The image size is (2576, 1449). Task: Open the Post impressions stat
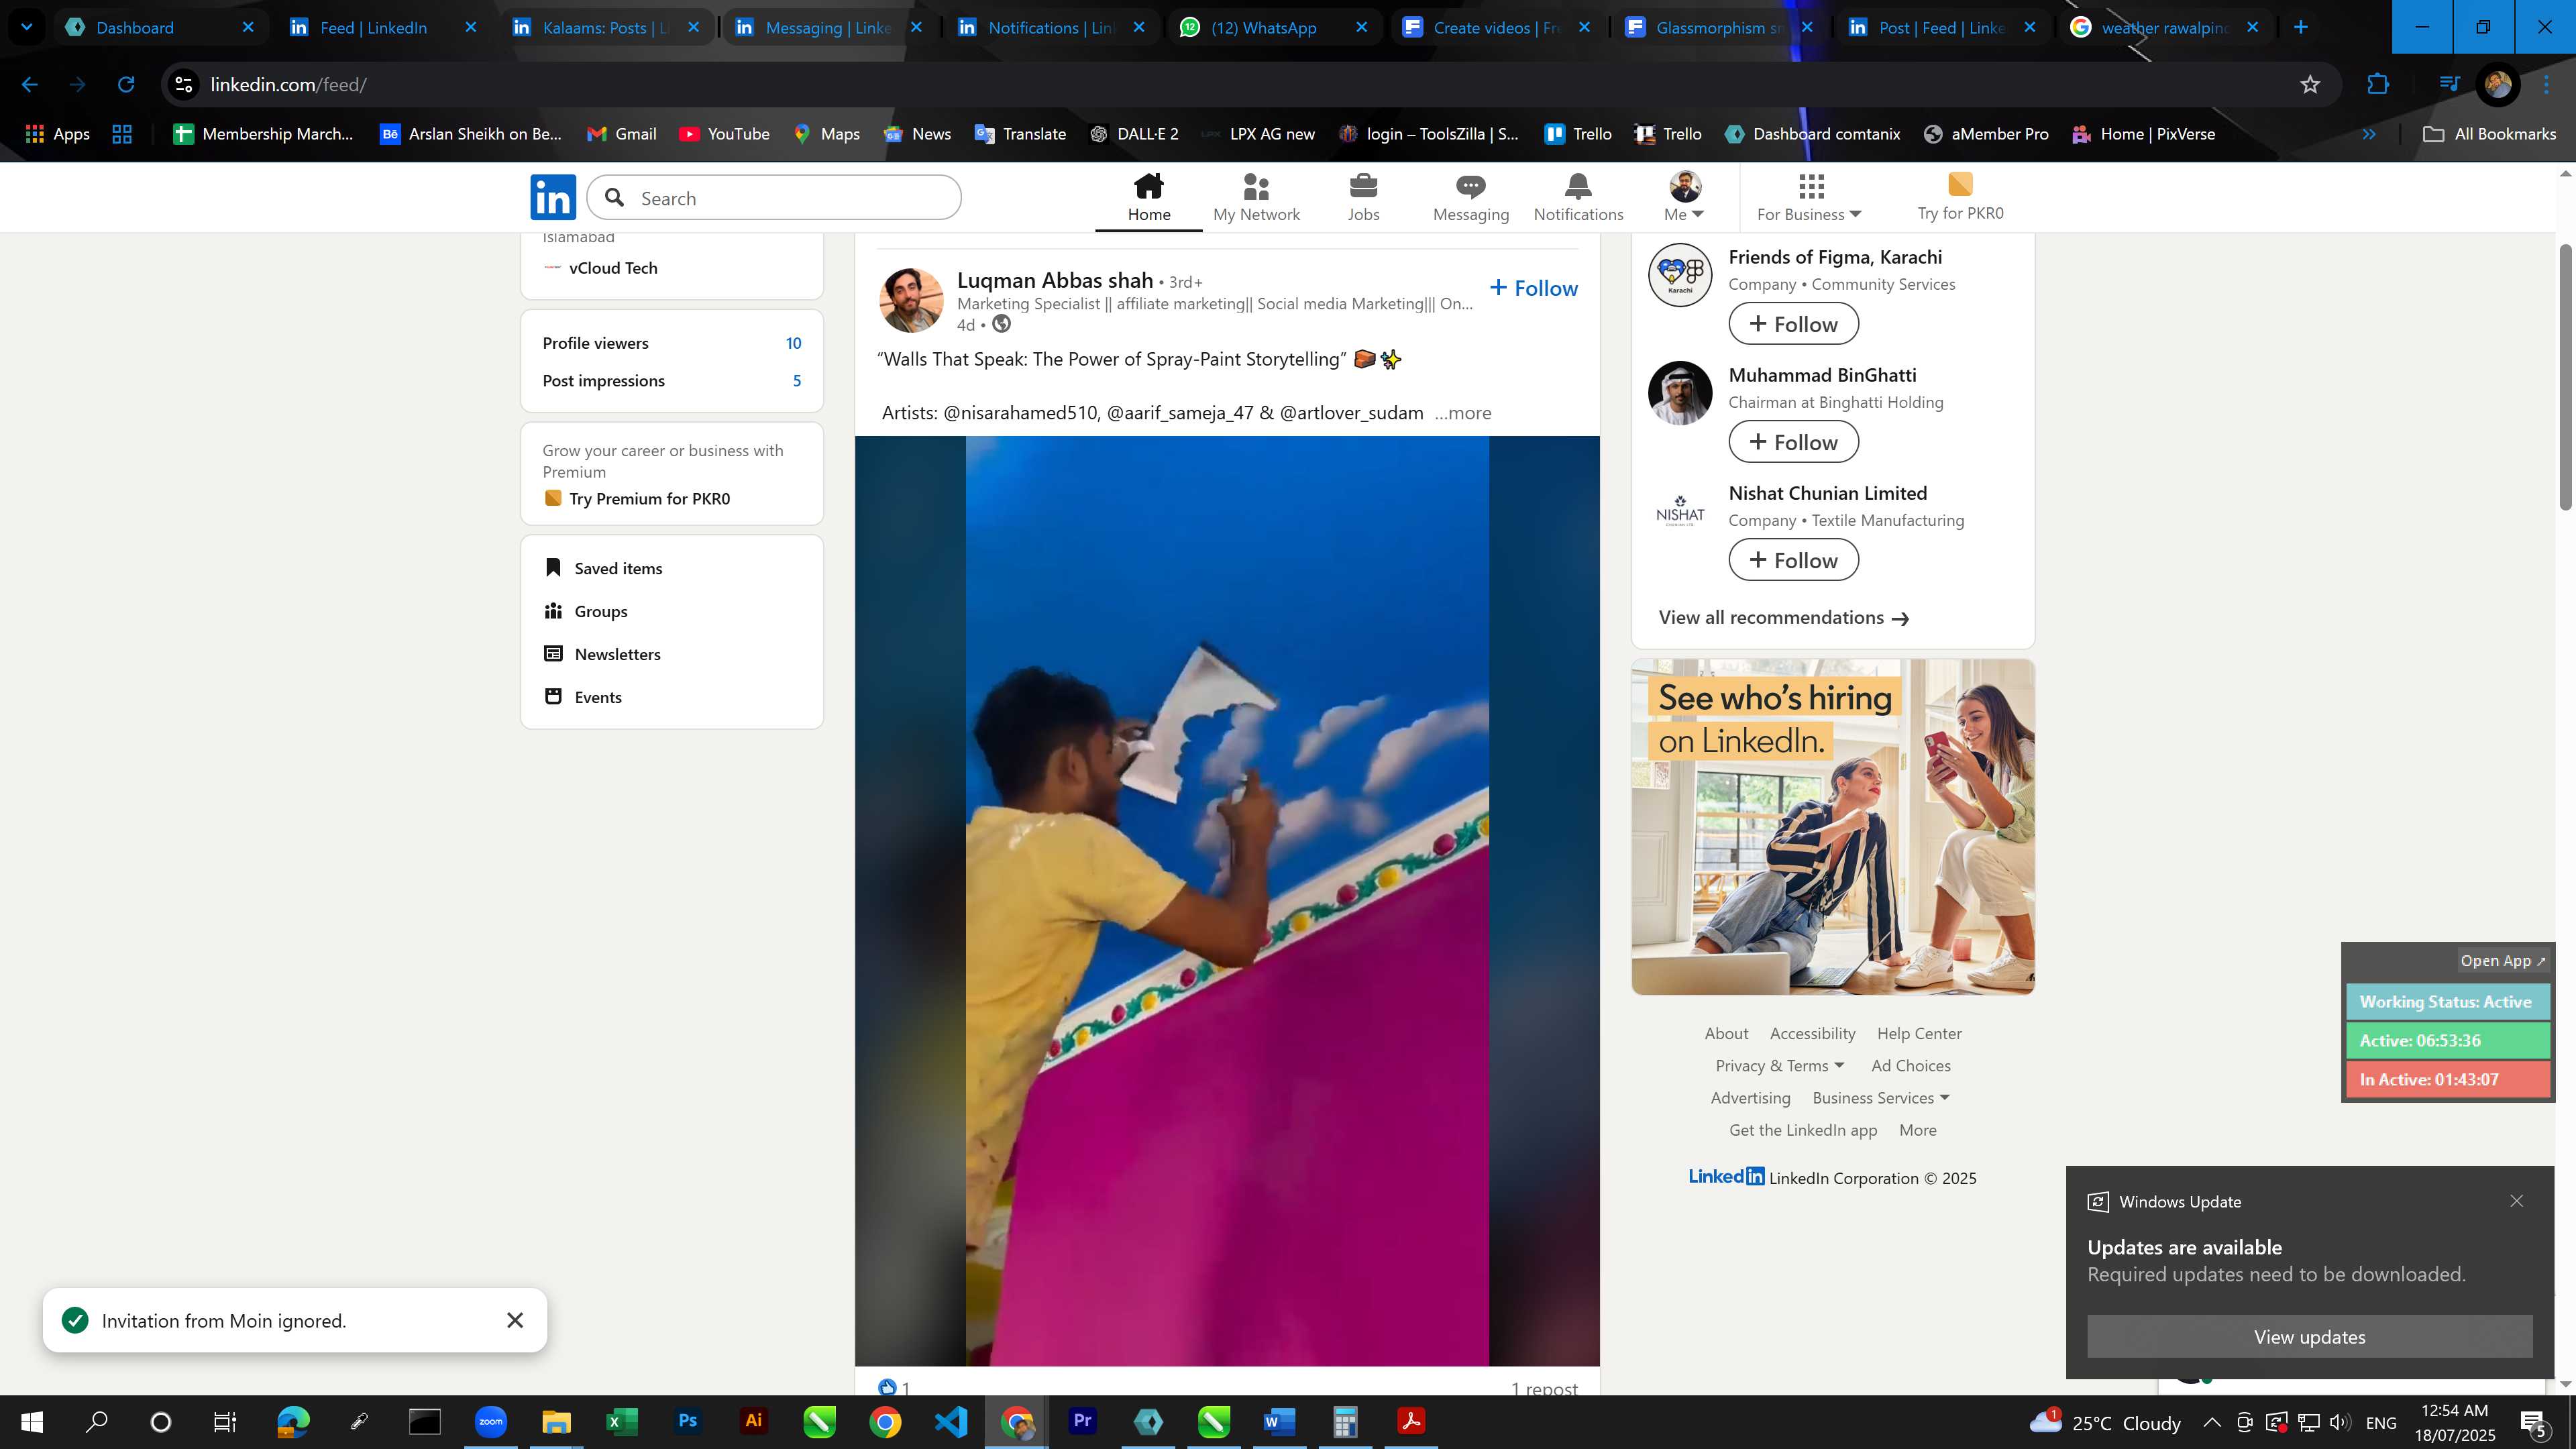[x=672, y=381]
